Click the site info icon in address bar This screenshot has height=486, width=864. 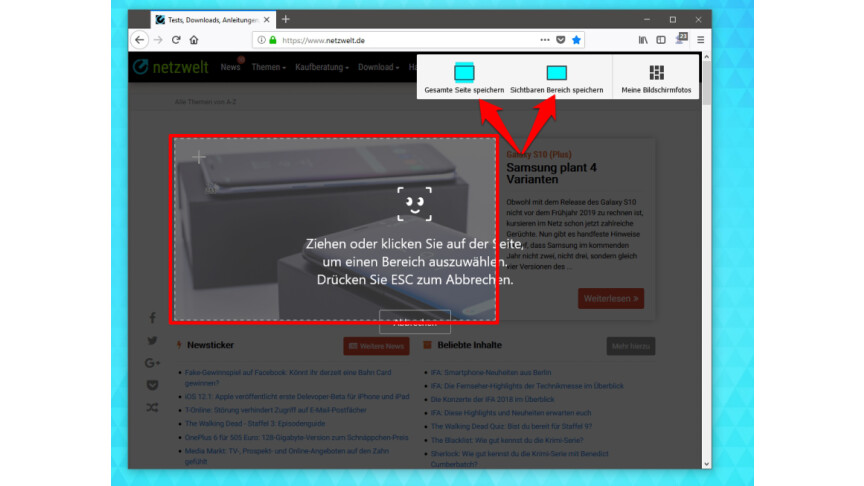262,40
